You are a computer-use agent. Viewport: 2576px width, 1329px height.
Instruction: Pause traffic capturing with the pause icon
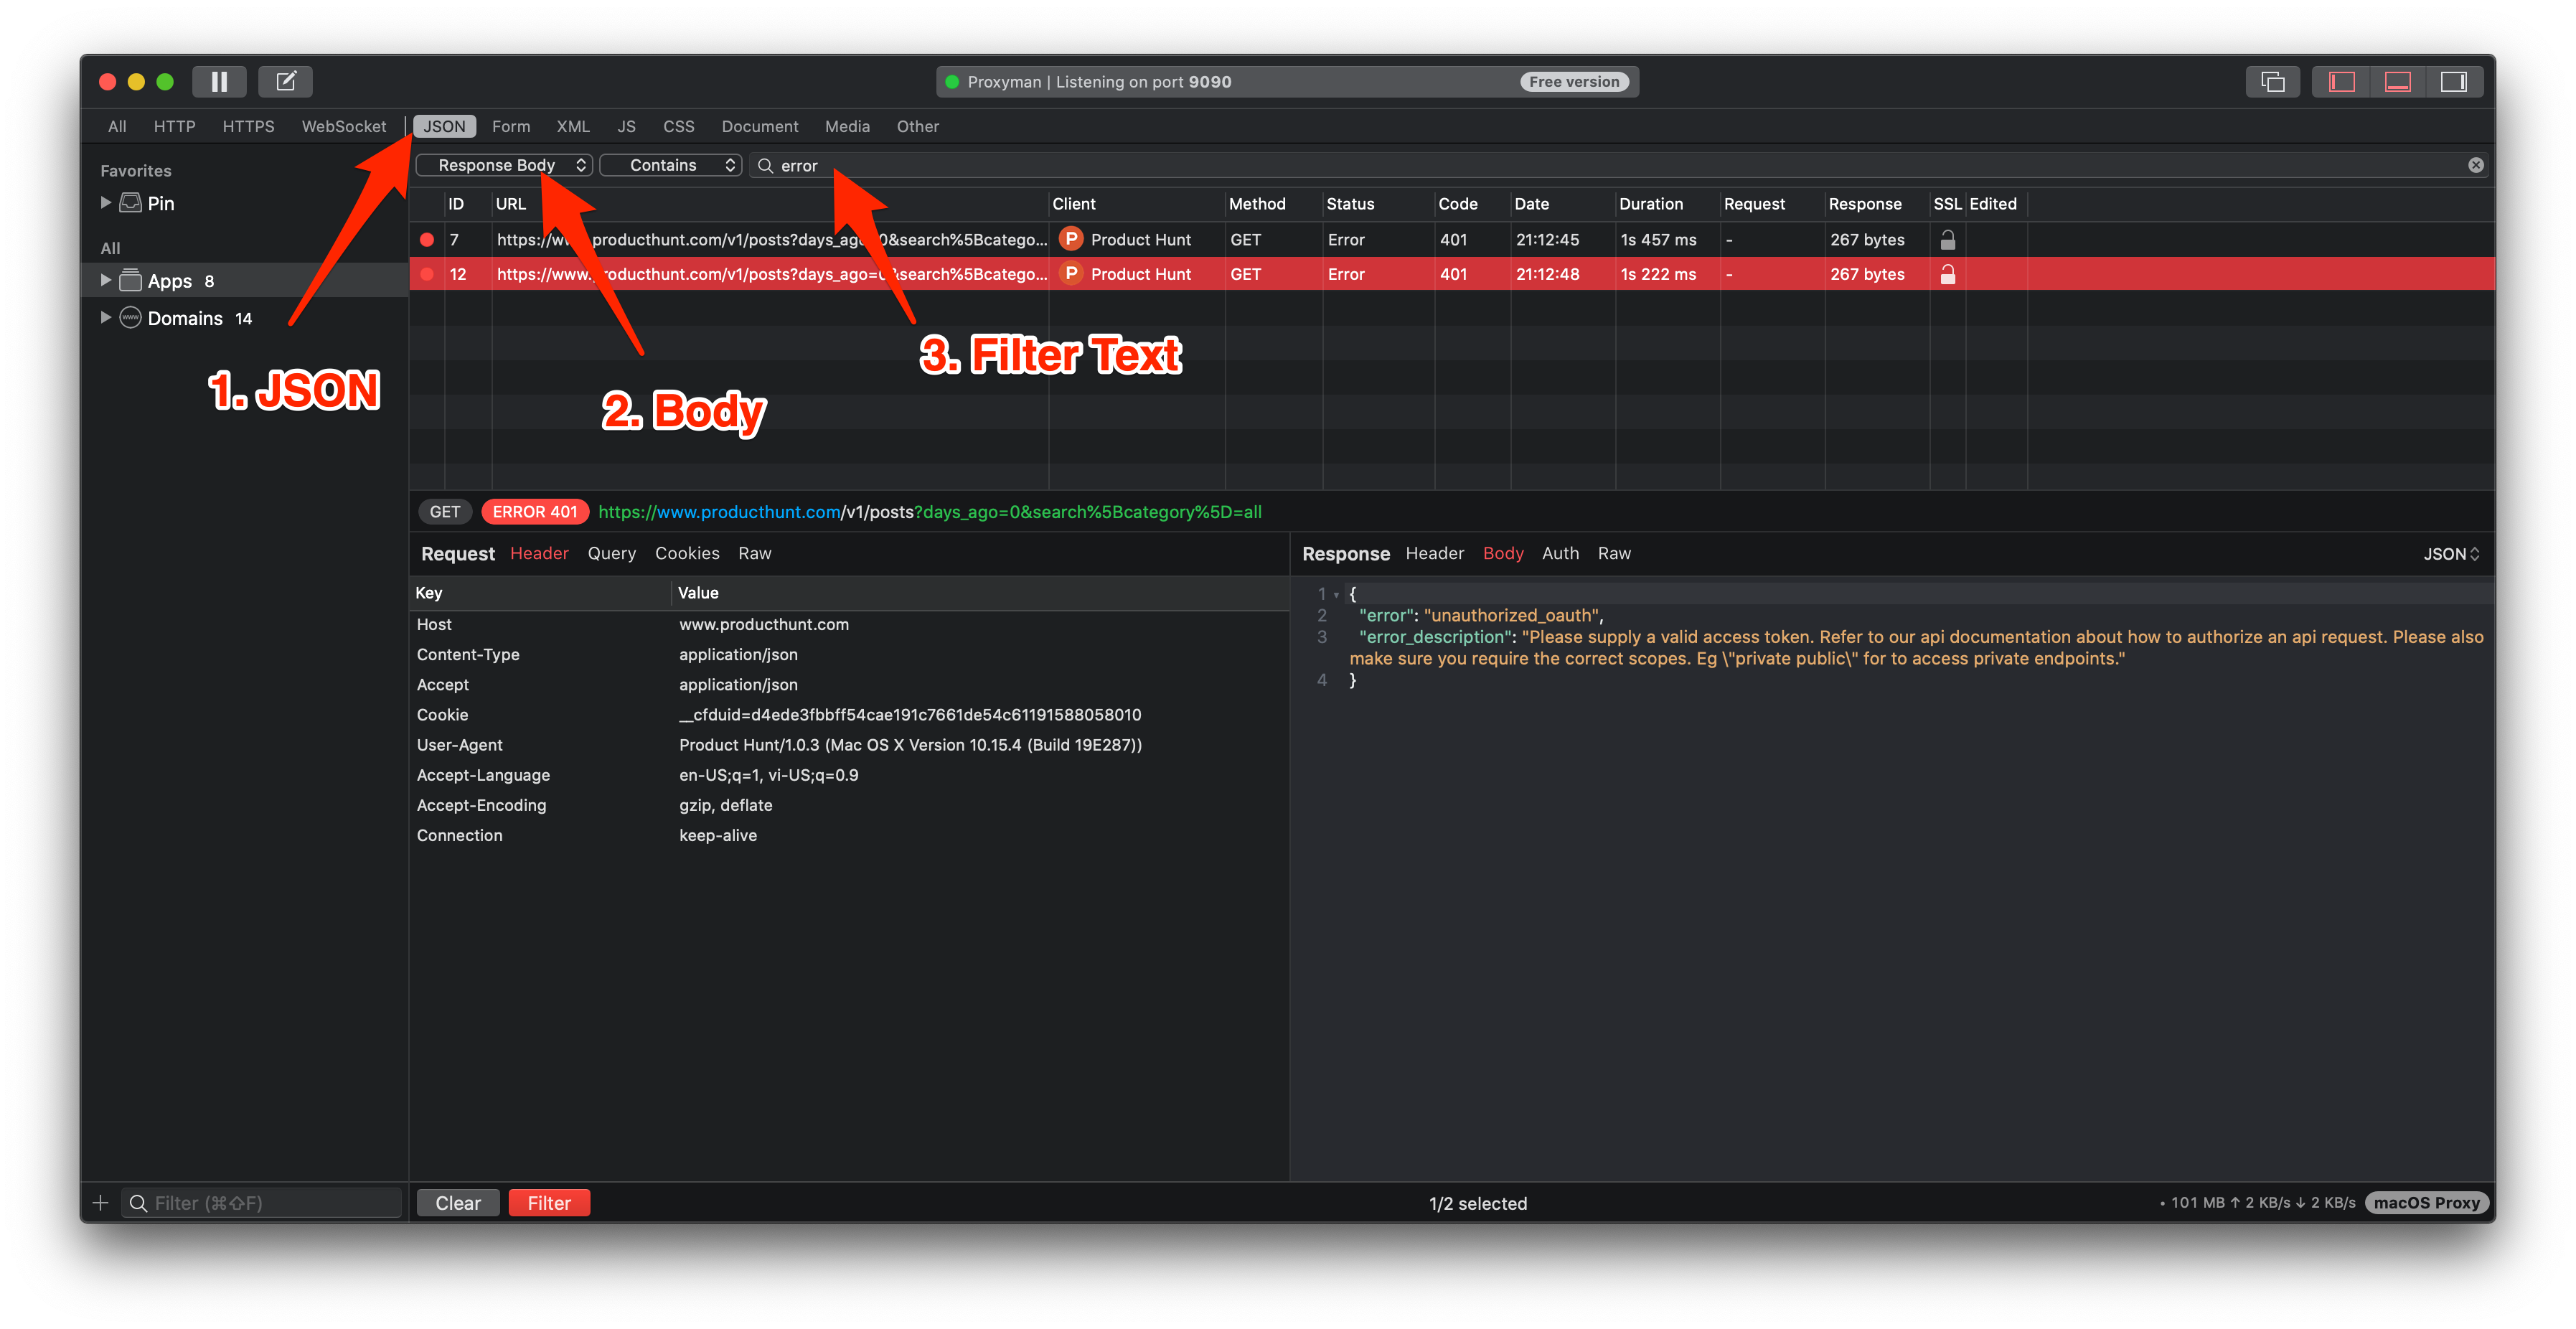point(219,81)
